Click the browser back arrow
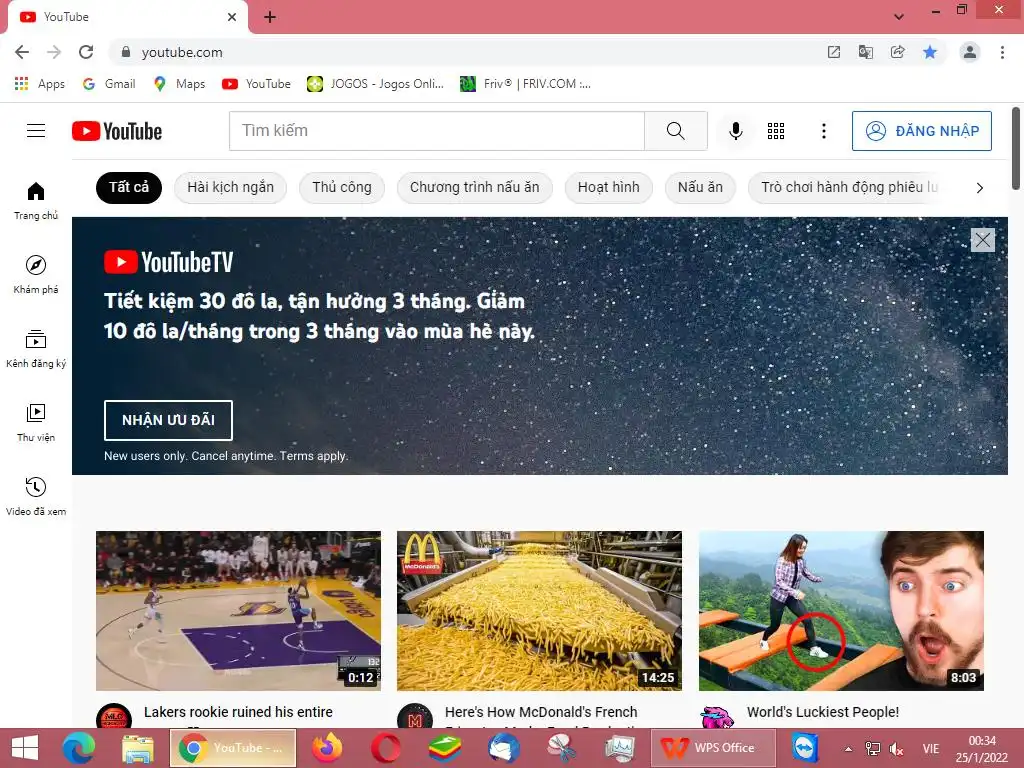1024x768 pixels. (22, 52)
